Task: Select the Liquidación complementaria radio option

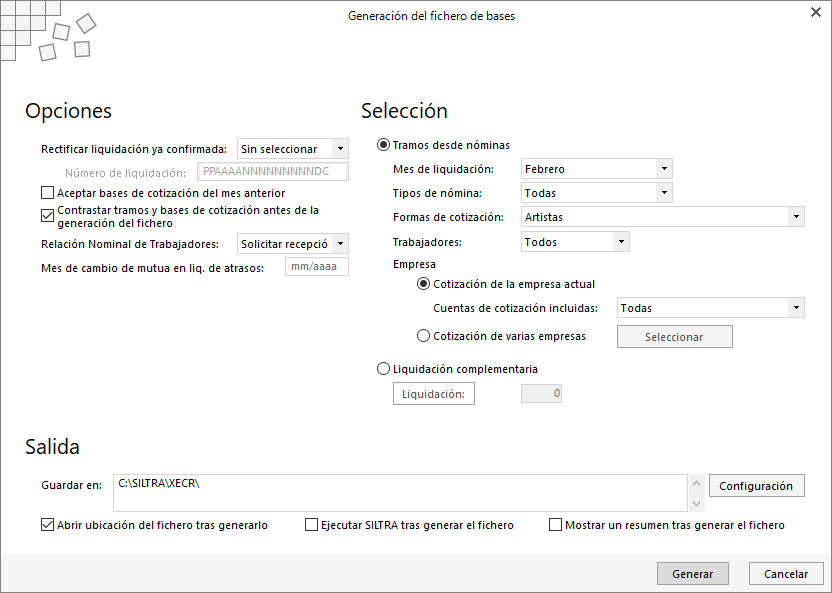Action: (x=383, y=369)
